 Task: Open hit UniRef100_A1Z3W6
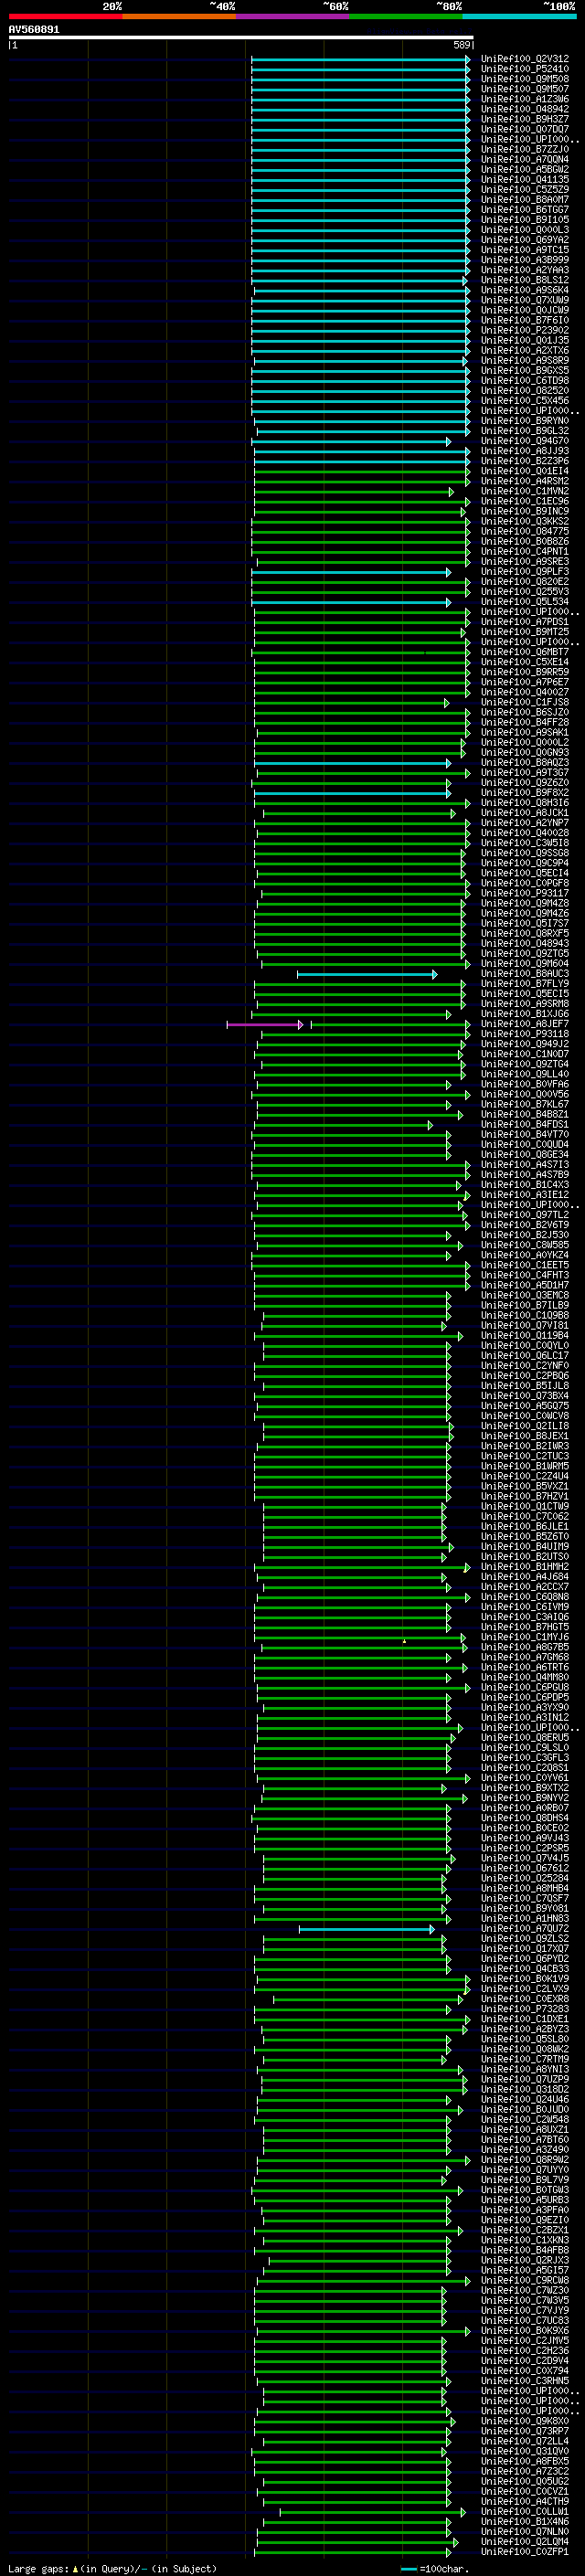click(525, 100)
